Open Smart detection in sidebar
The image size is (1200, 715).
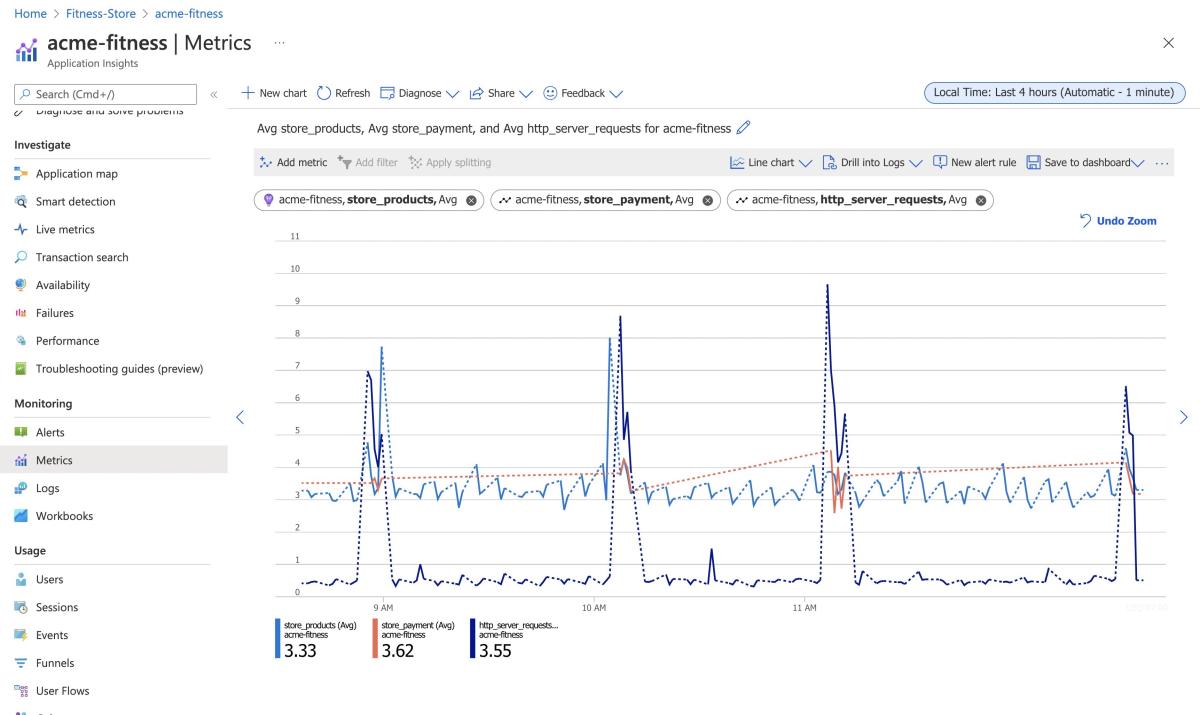click(75, 202)
